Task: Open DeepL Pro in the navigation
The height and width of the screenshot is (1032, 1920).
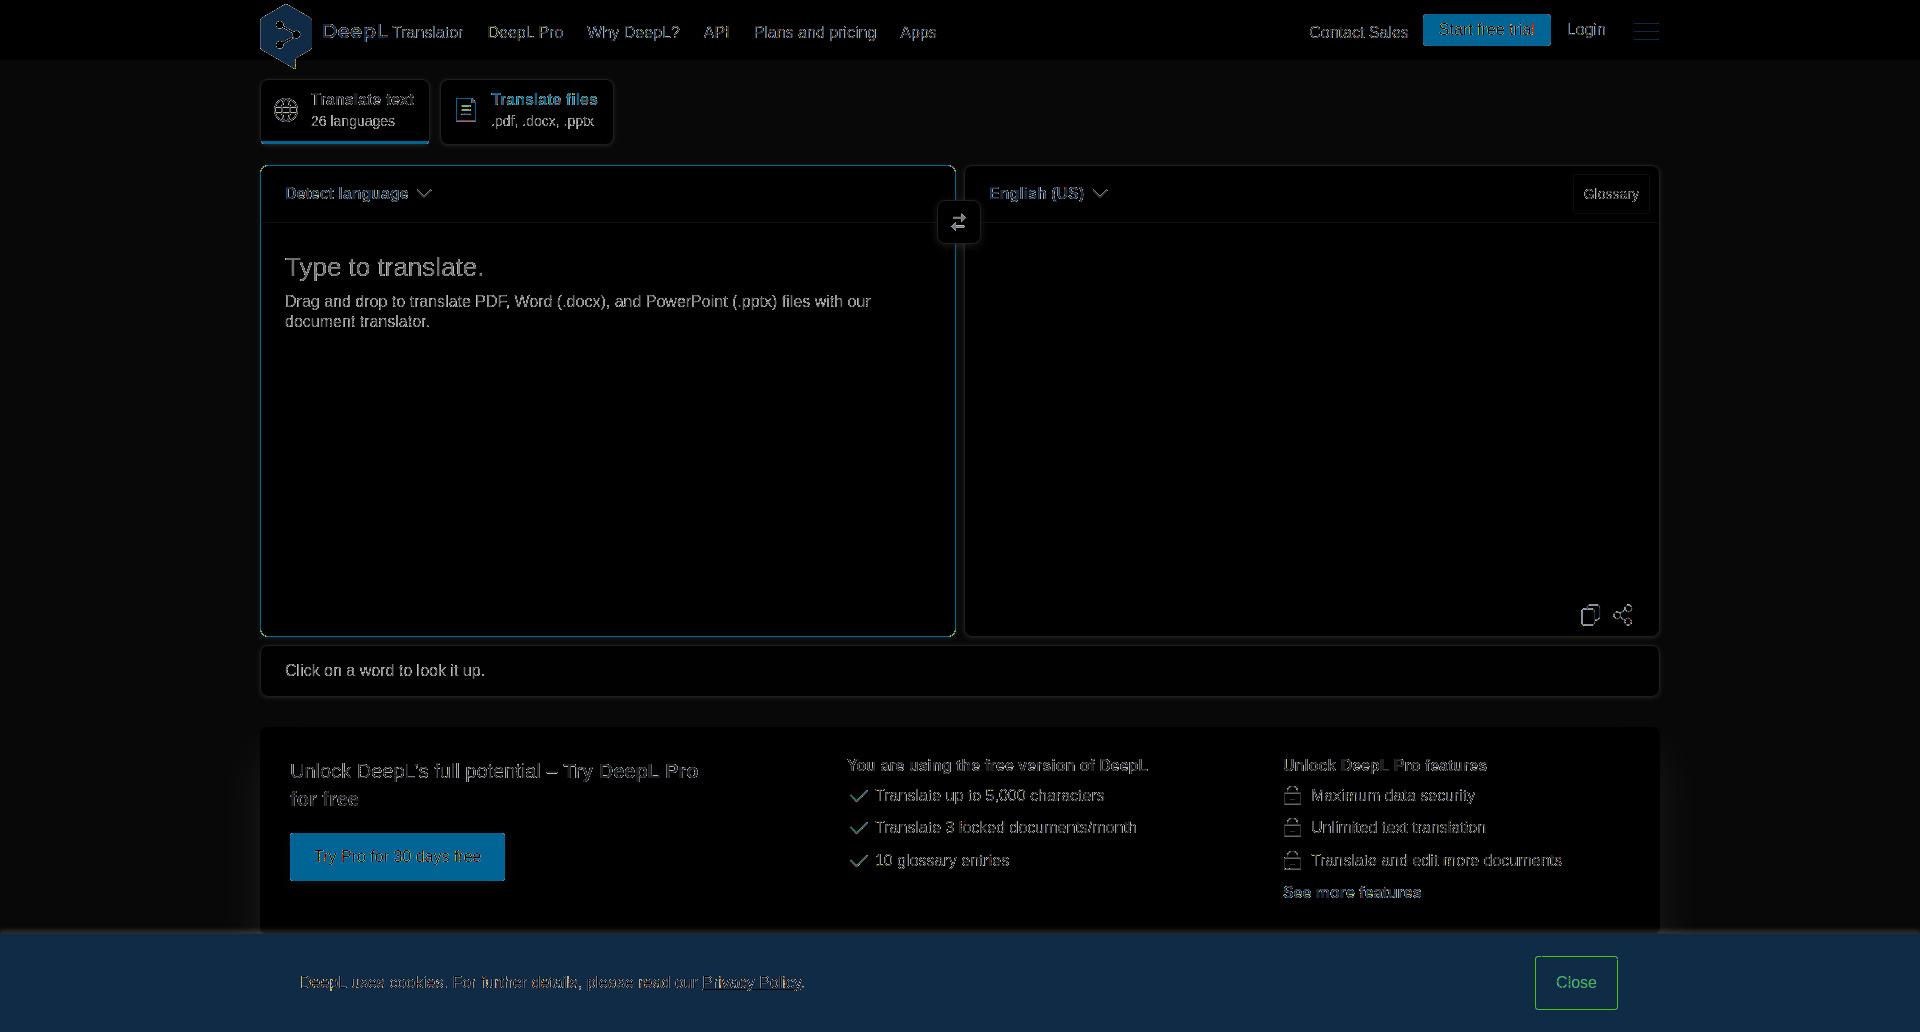Action: [x=525, y=33]
